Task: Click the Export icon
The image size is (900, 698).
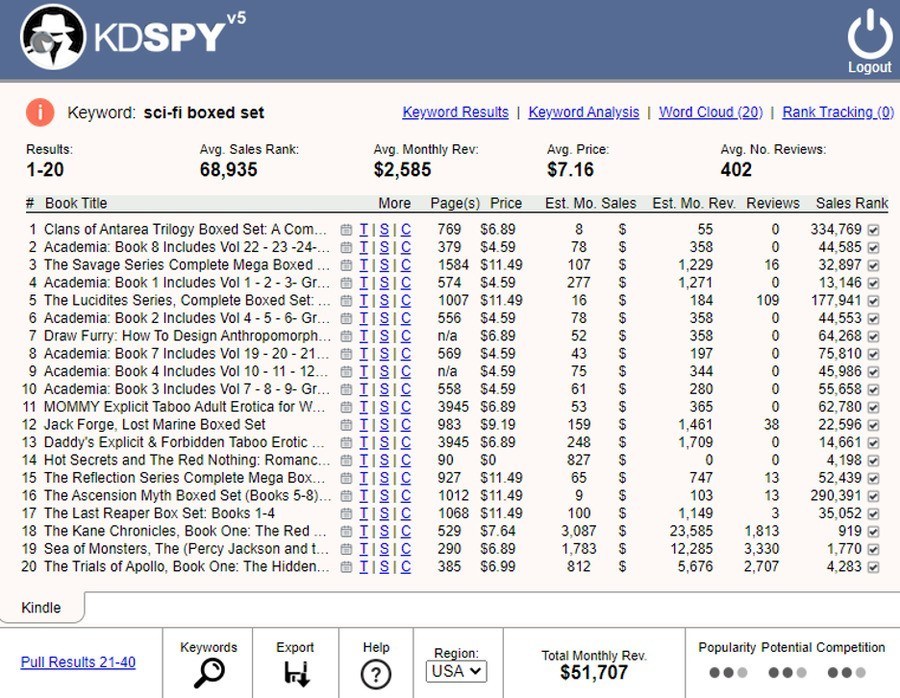Action: click(x=296, y=672)
